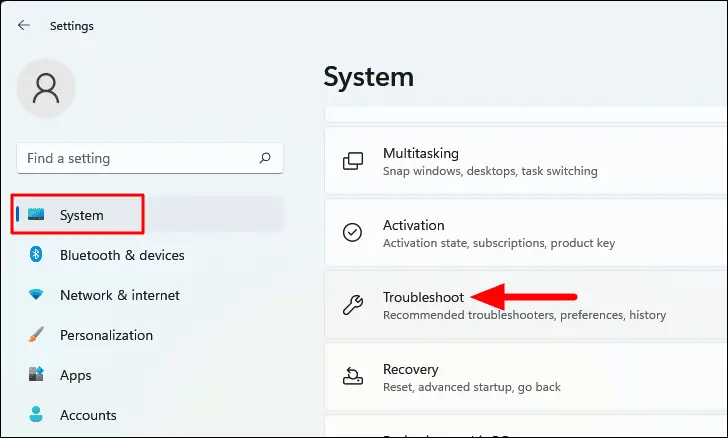
Task: Open Multitasking settings
Action: (526, 161)
